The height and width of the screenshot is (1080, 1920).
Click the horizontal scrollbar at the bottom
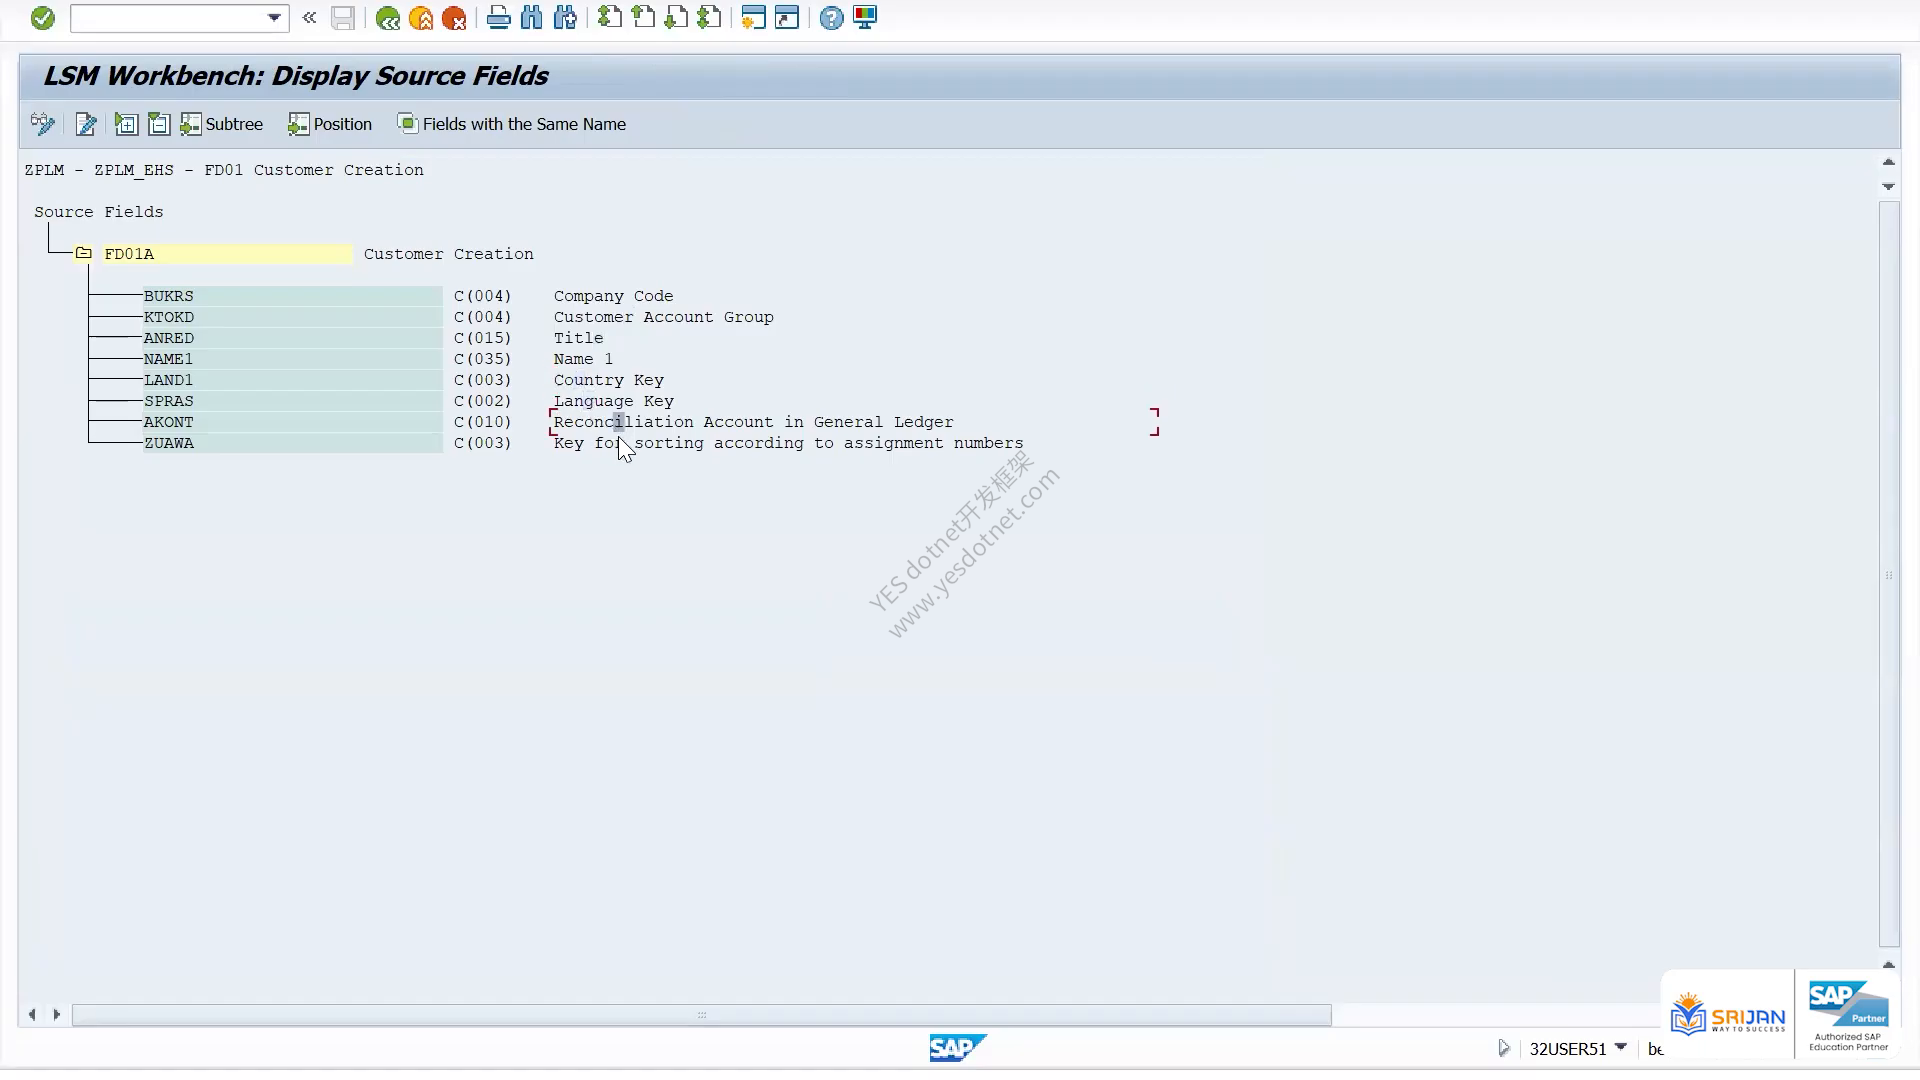(x=701, y=1015)
